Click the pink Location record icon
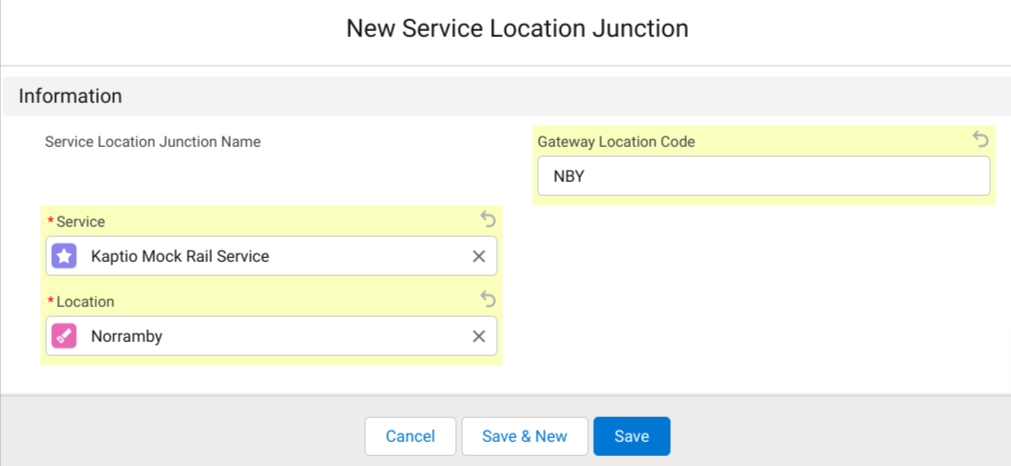Image resolution: width=1011 pixels, height=466 pixels. [64, 336]
